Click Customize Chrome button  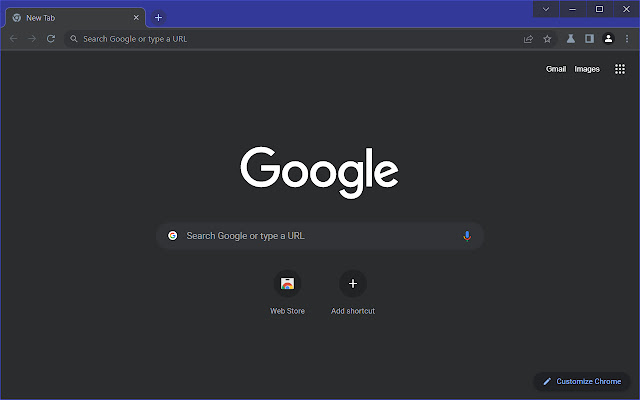click(x=582, y=381)
